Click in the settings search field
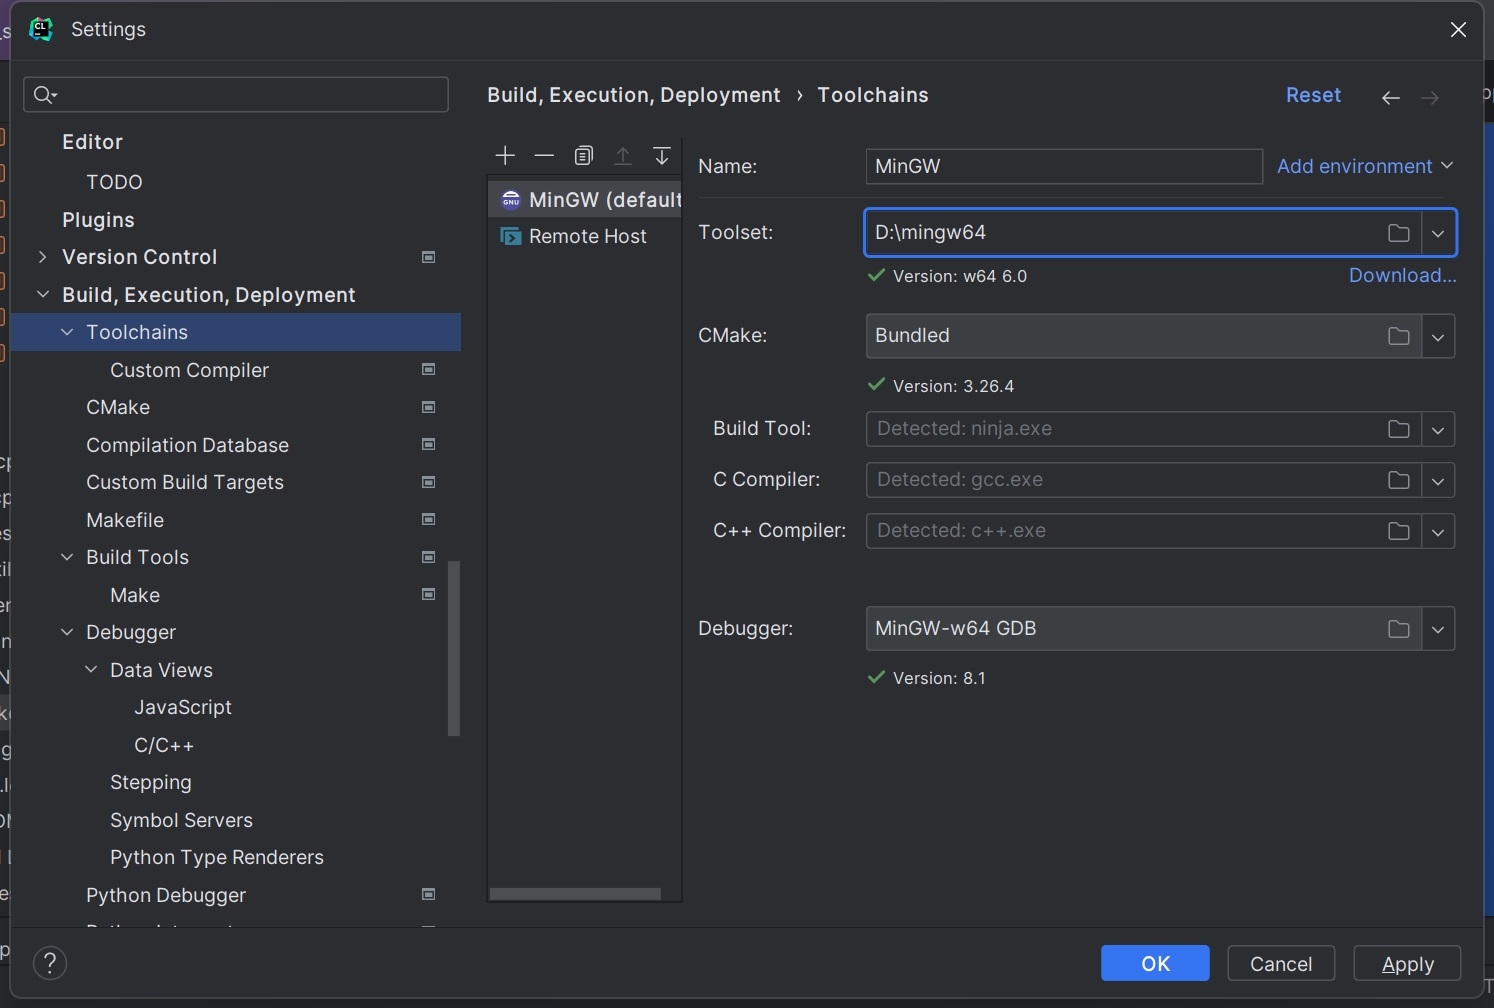This screenshot has height=1008, width=1494. tap(236, 95)
